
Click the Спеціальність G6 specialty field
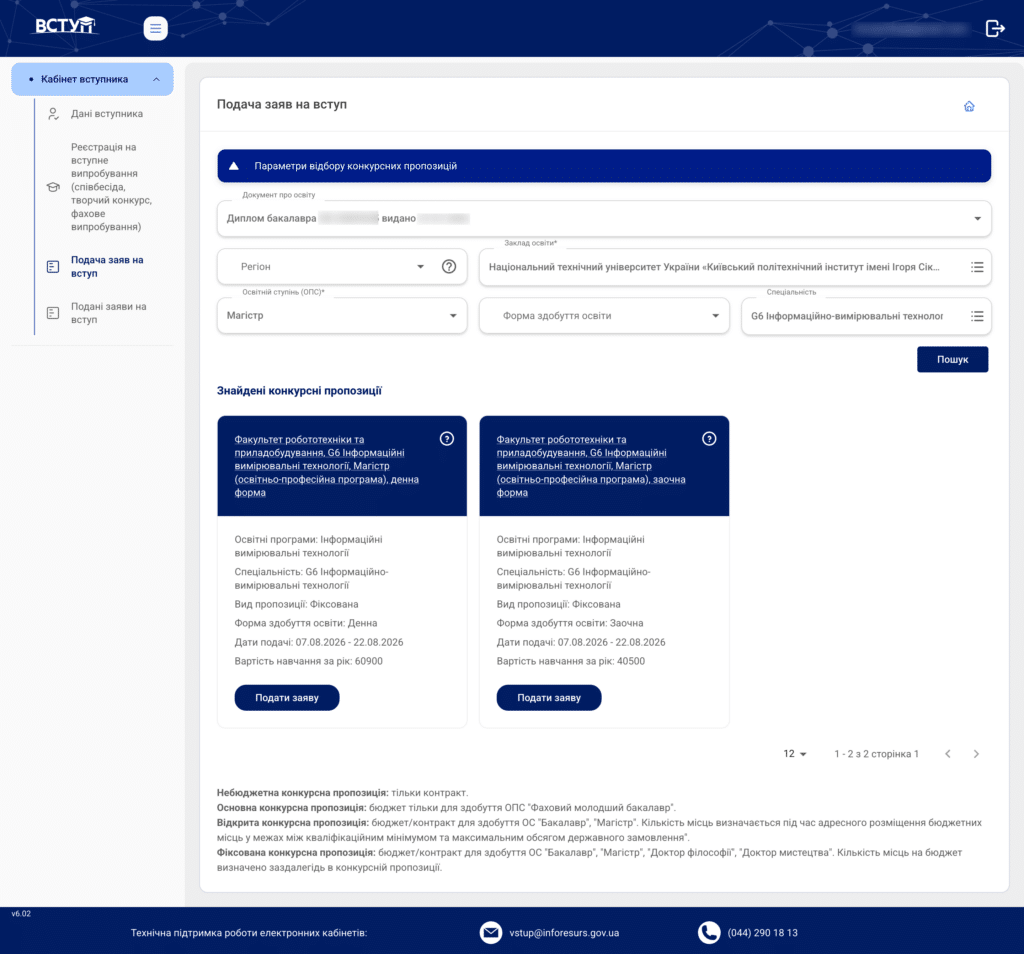866,316
